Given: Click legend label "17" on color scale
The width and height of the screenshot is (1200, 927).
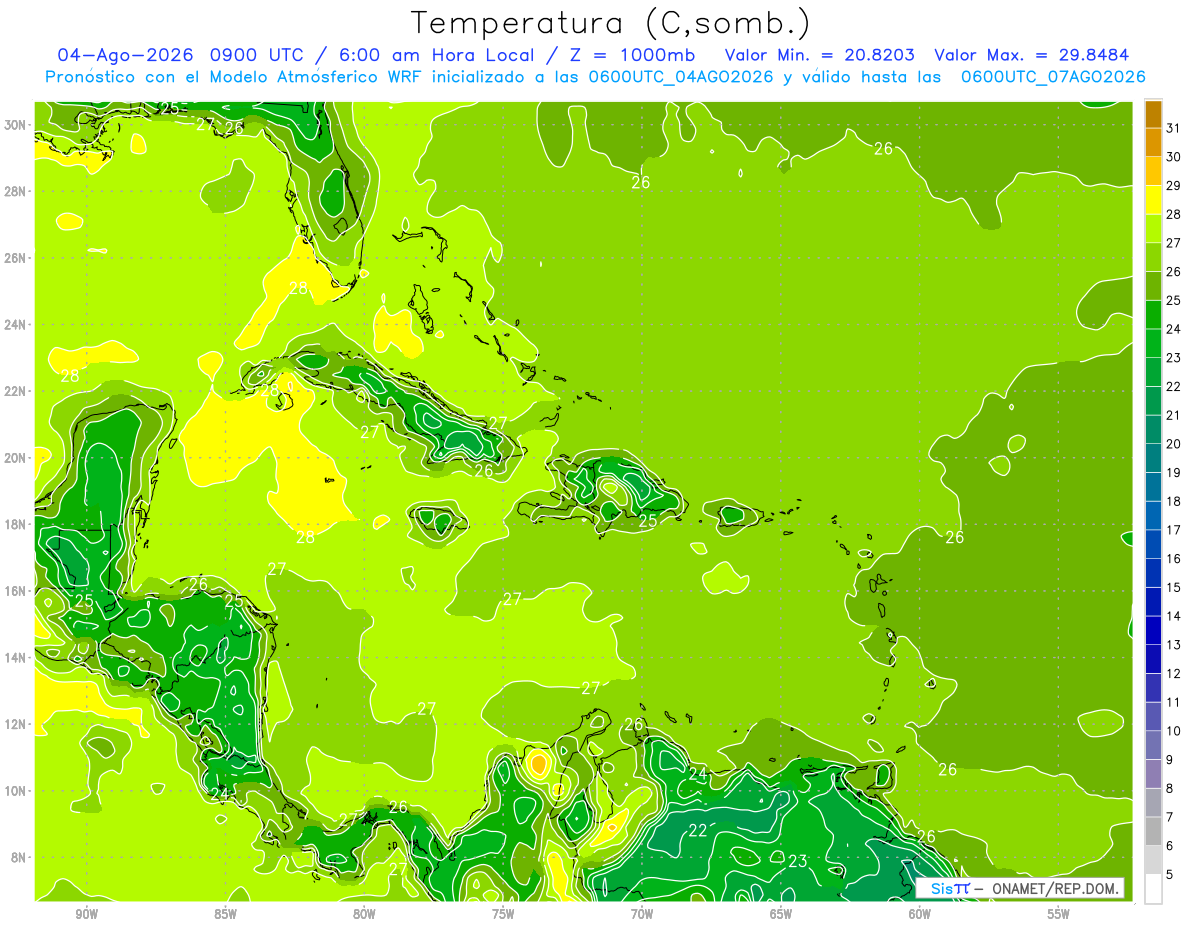Looking at the screenshot, I should coord(1174,530).
